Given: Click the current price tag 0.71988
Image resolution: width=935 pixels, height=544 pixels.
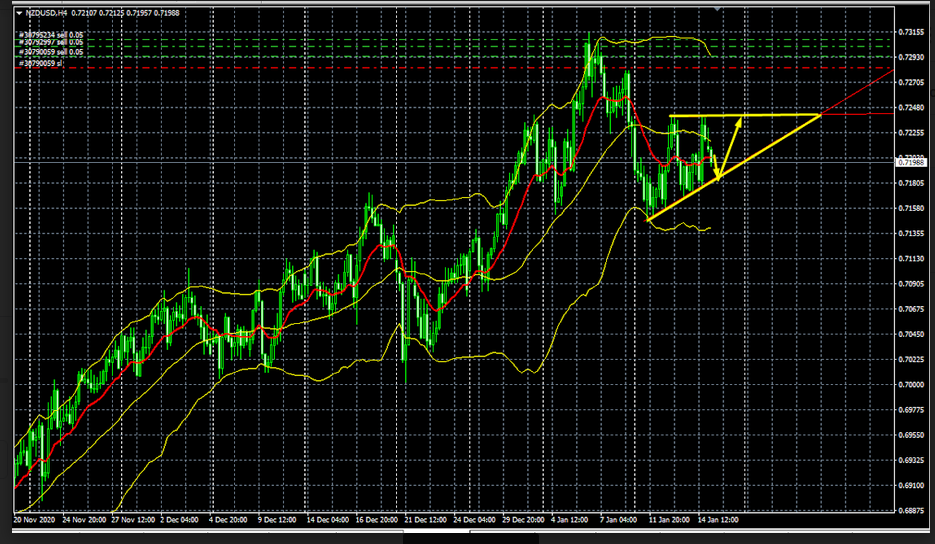Looking at the screenshot, I should [913, 161].
